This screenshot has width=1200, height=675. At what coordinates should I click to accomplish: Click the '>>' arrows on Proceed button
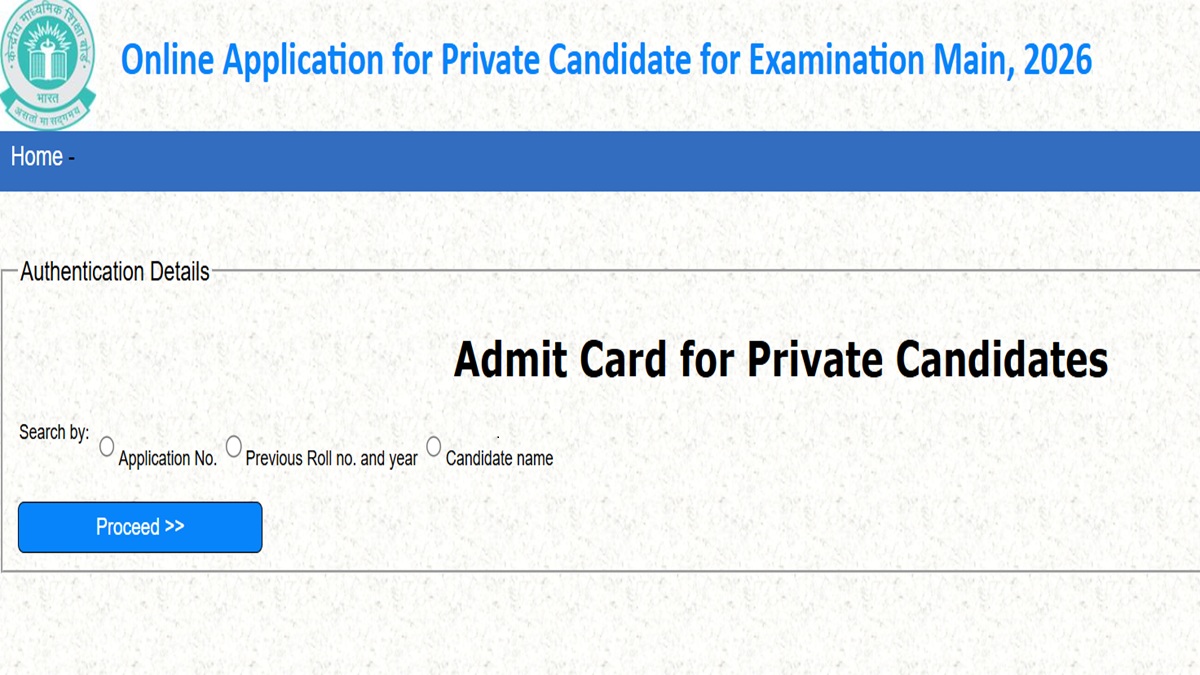174,526
